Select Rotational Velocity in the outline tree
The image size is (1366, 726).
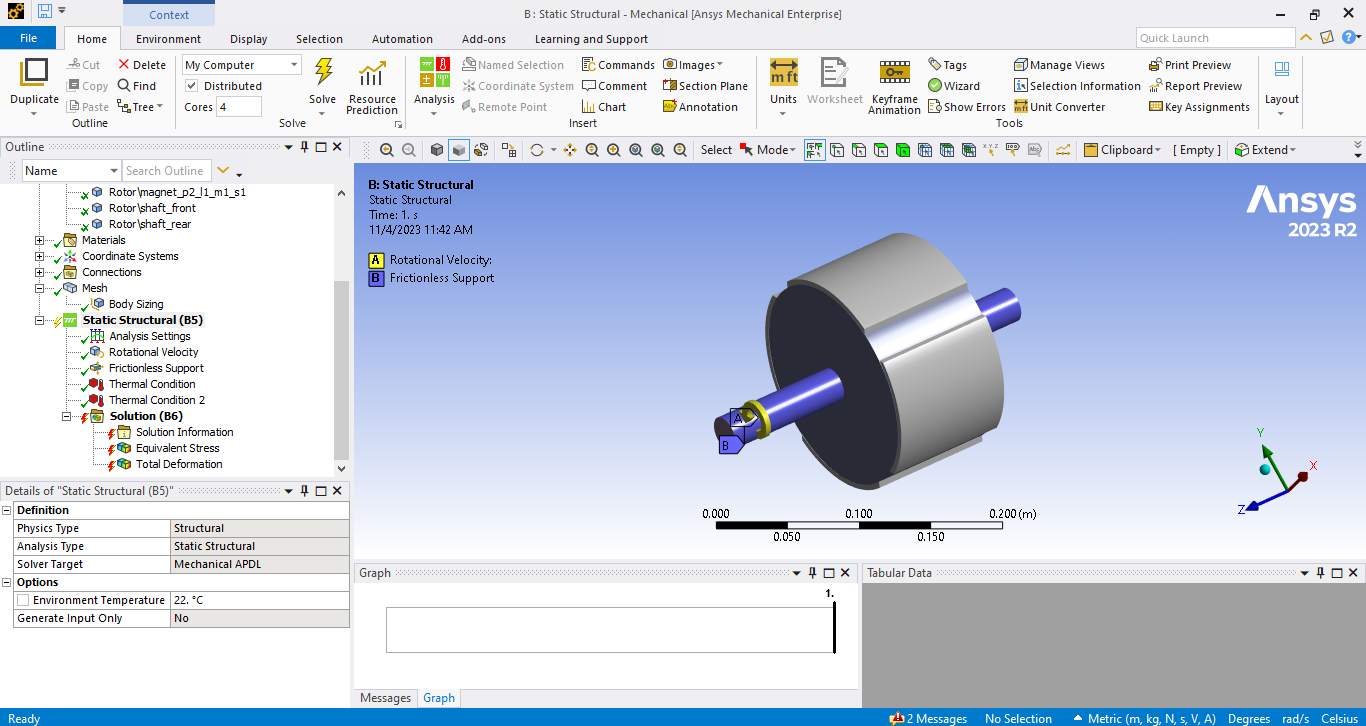click(154, 352)
